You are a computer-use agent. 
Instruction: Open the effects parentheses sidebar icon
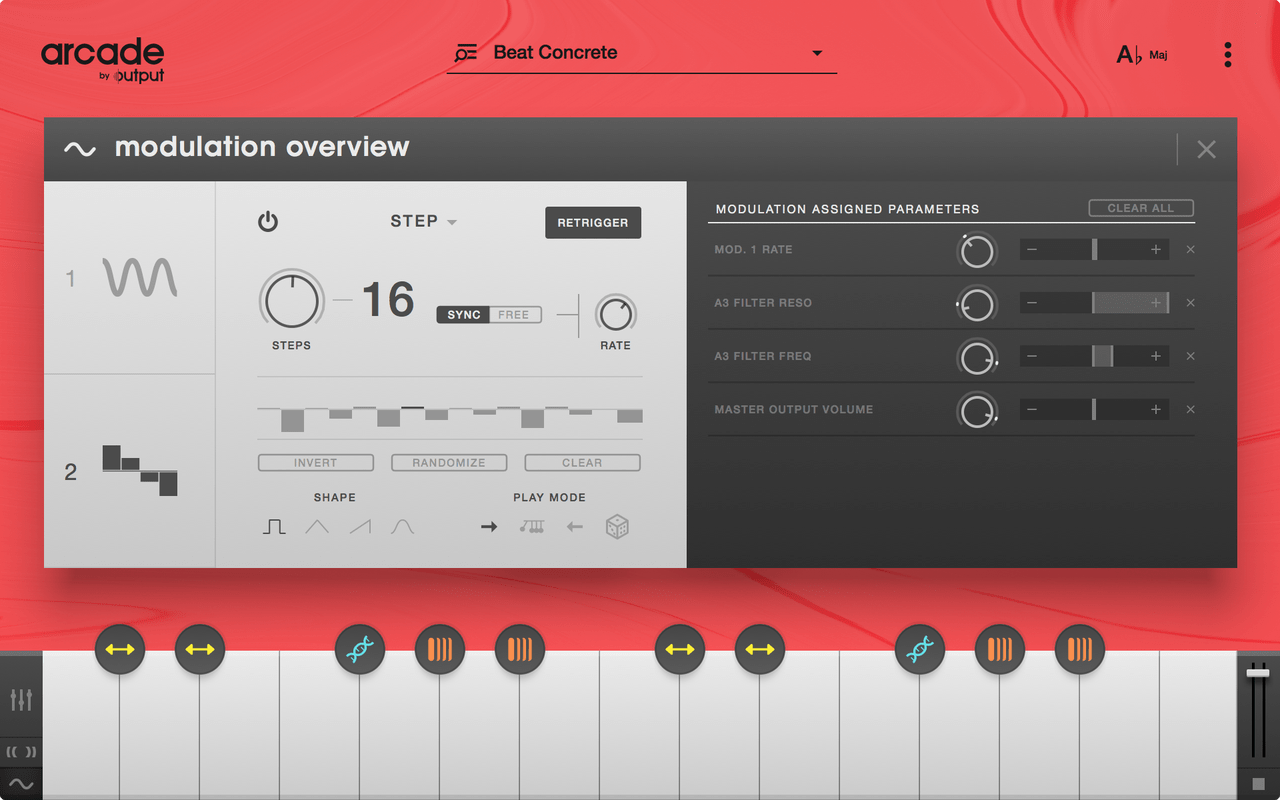21,752
